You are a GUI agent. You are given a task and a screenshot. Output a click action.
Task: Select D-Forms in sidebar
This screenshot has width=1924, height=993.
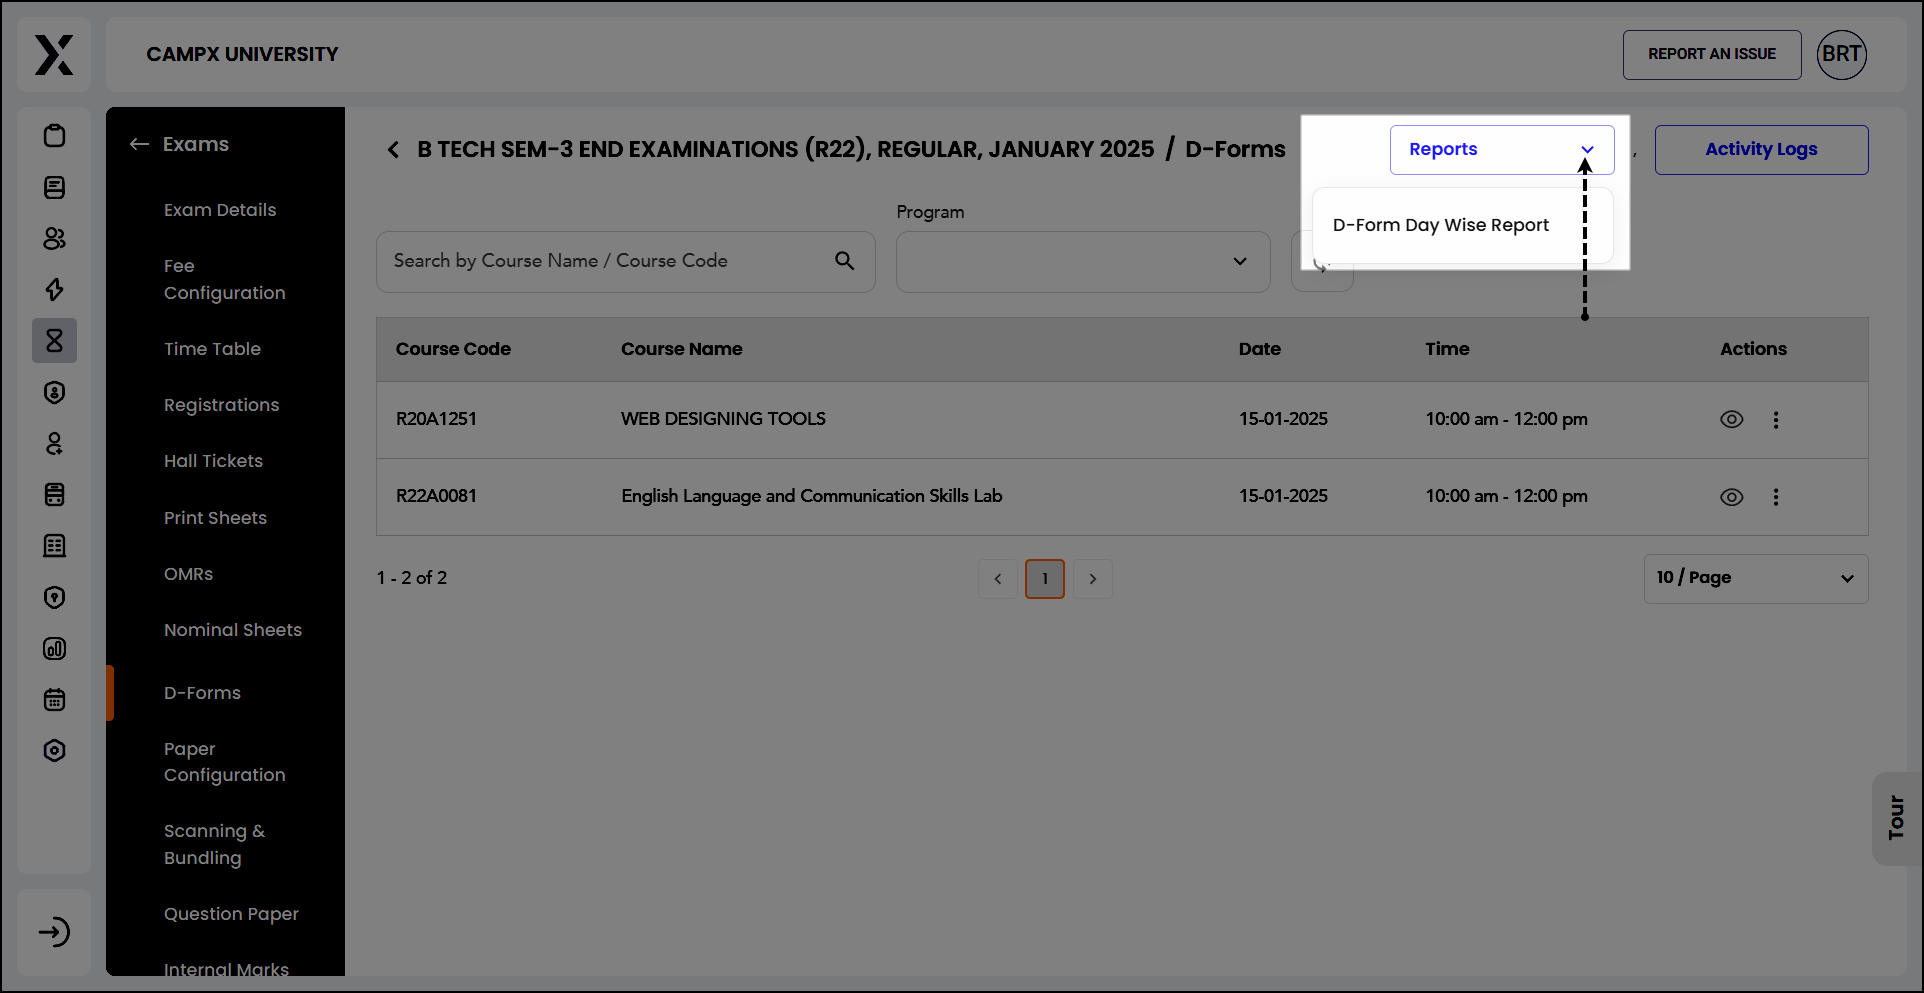pos(202,693)
